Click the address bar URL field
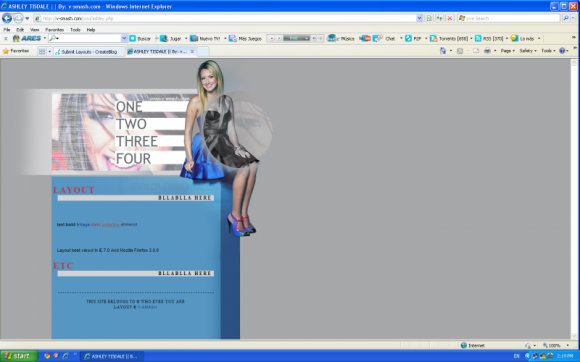580x362 pixels. [225, 18]
